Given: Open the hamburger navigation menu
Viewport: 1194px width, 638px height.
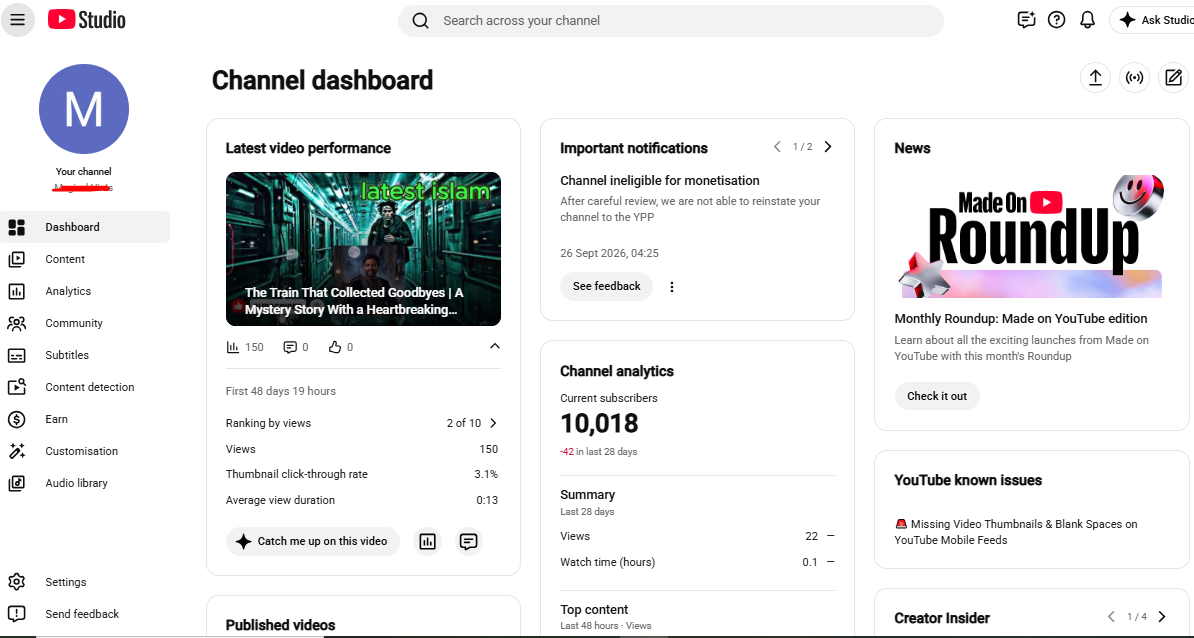Looking at the screenshot, I should (x=18, y=21).
